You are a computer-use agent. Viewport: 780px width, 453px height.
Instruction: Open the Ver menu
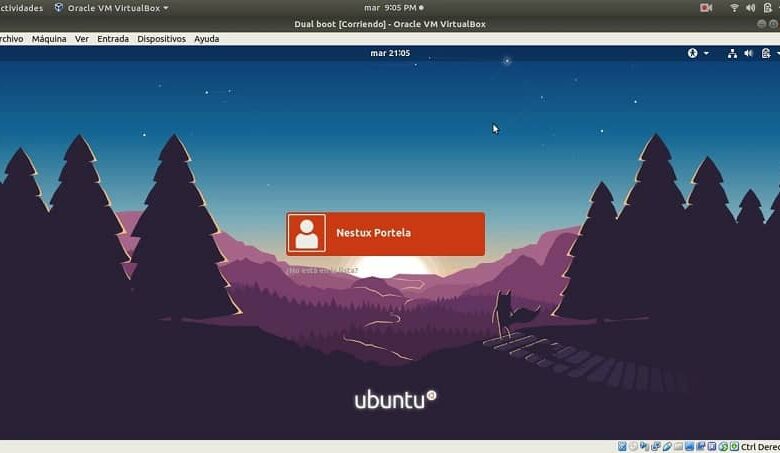82,39
